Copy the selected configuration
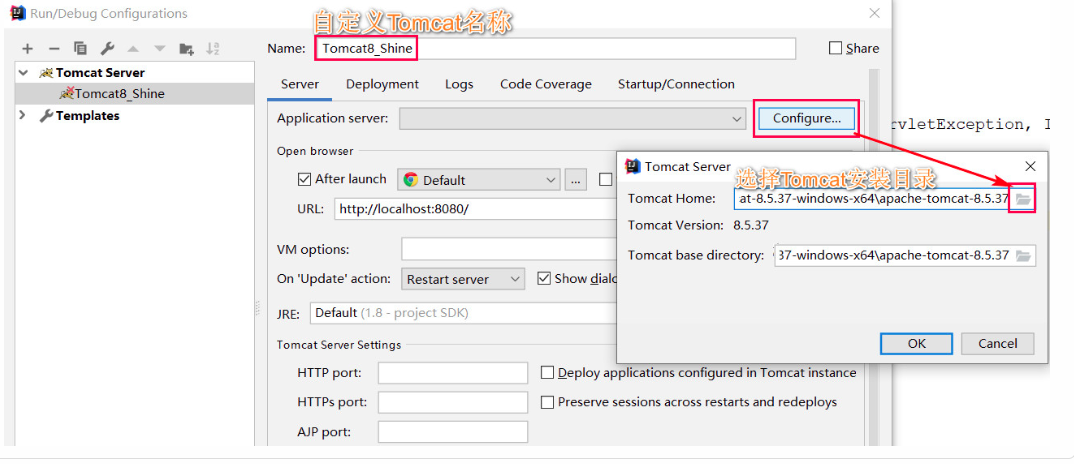Screen dimensions: 1074x464 [x=80, y=49]
